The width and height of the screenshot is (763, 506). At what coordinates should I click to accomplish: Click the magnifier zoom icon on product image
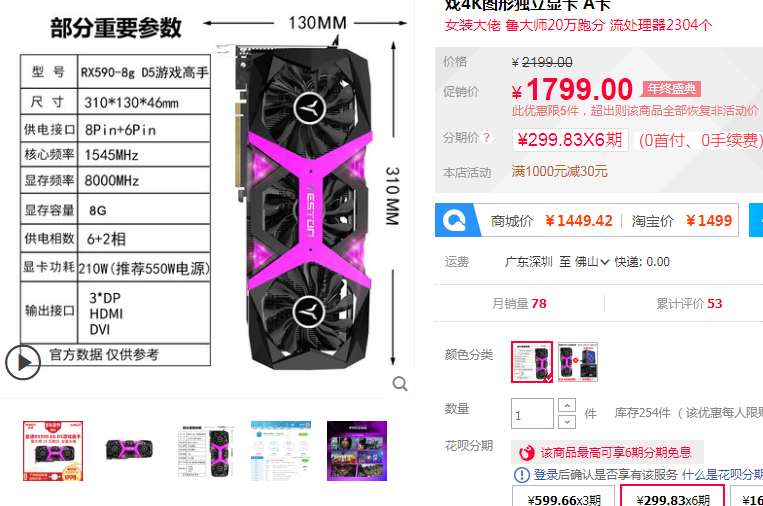click(400, 384)
